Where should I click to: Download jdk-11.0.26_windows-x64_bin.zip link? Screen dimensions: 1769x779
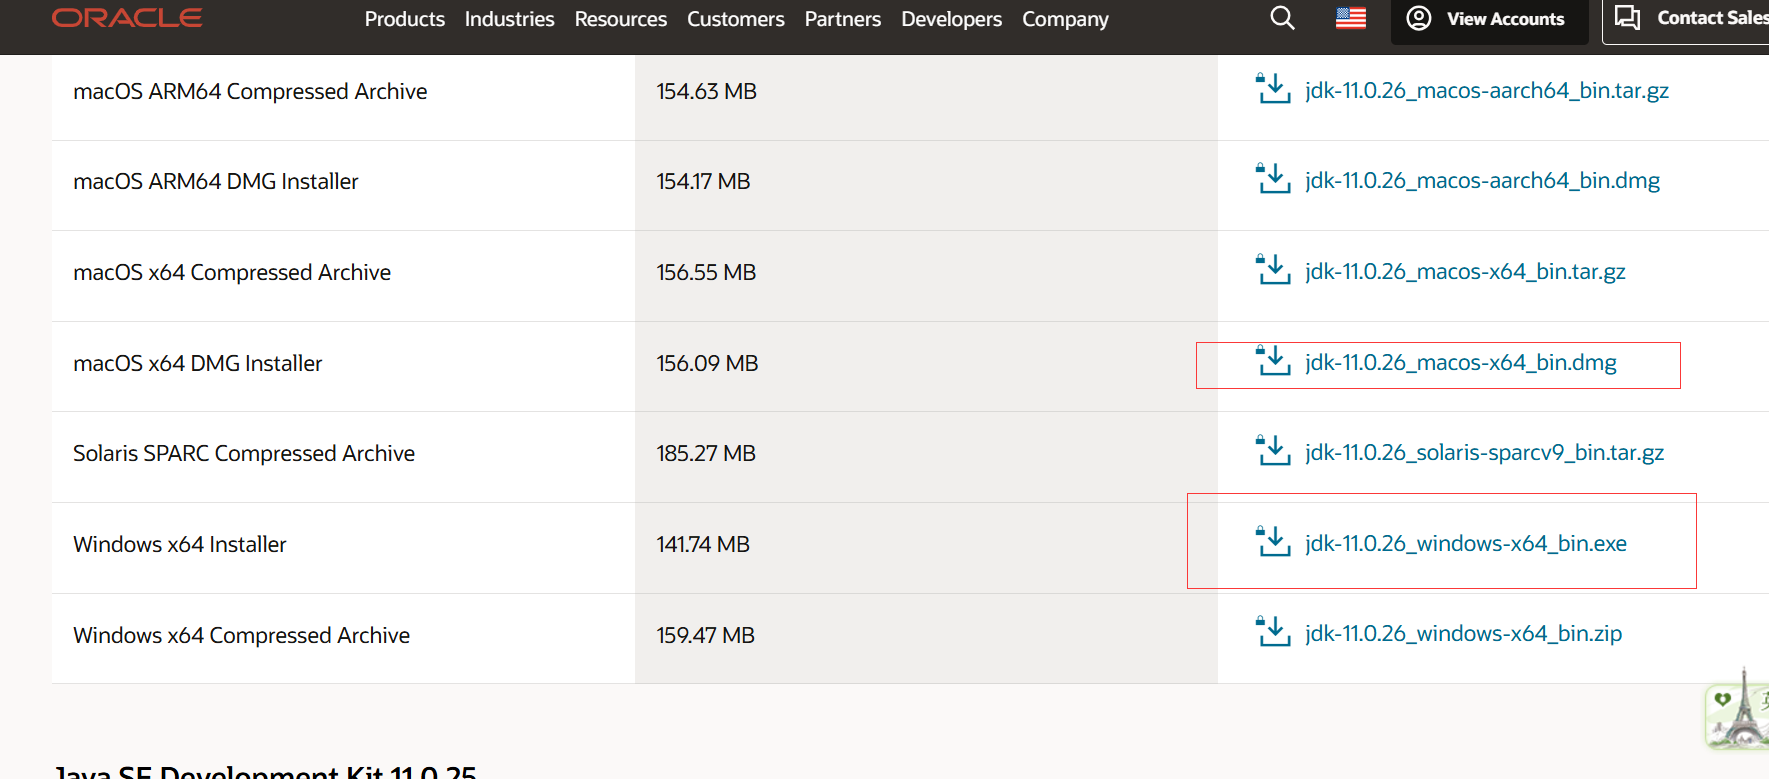(1463, 633)
